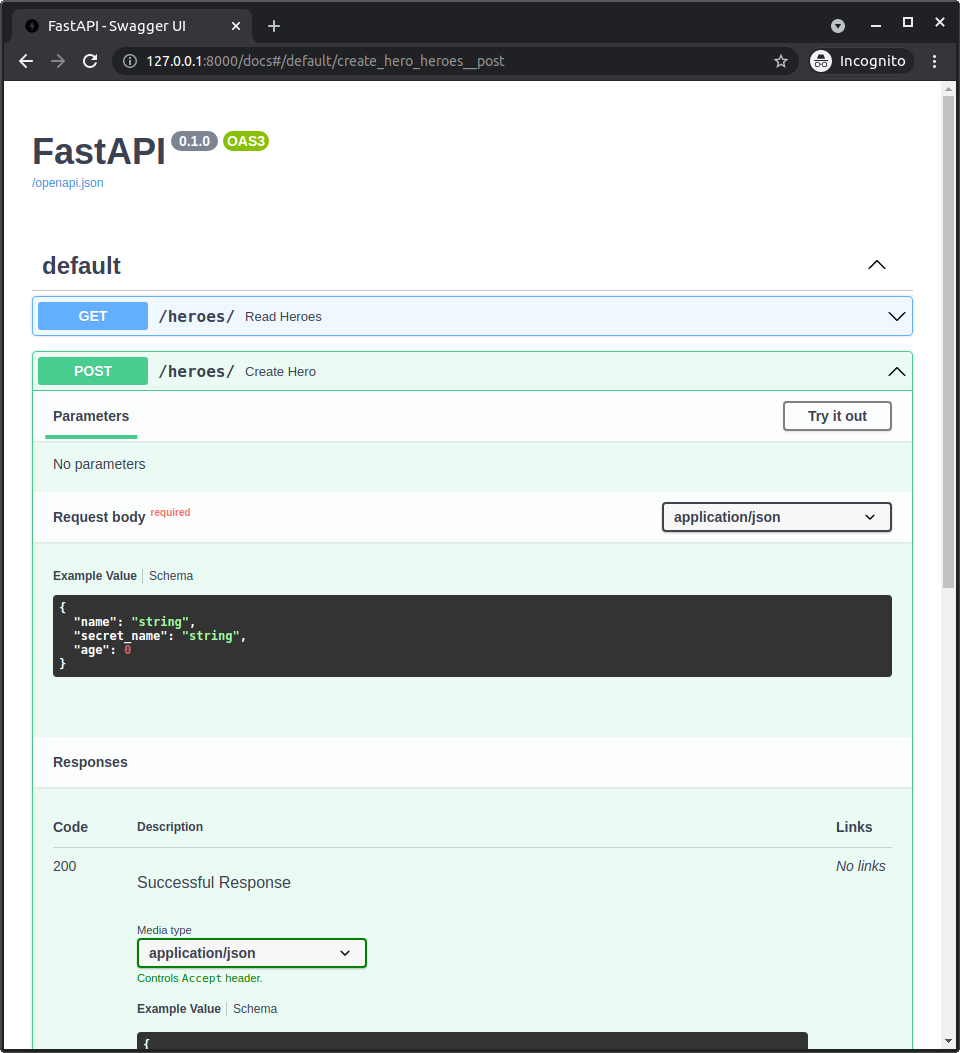The width and height of the screenshot is (960, 1053).
Task: Open the response Media type dropdown
Action: (251, 953)
